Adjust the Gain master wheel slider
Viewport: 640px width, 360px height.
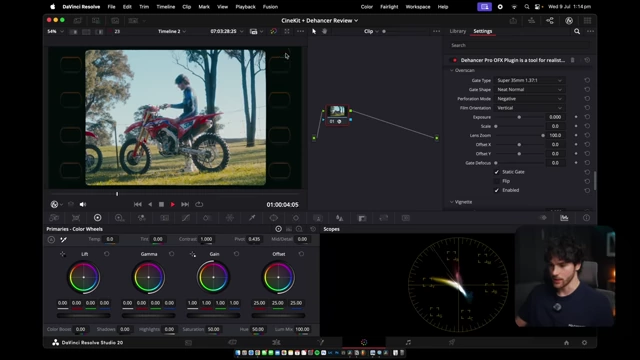213,316
